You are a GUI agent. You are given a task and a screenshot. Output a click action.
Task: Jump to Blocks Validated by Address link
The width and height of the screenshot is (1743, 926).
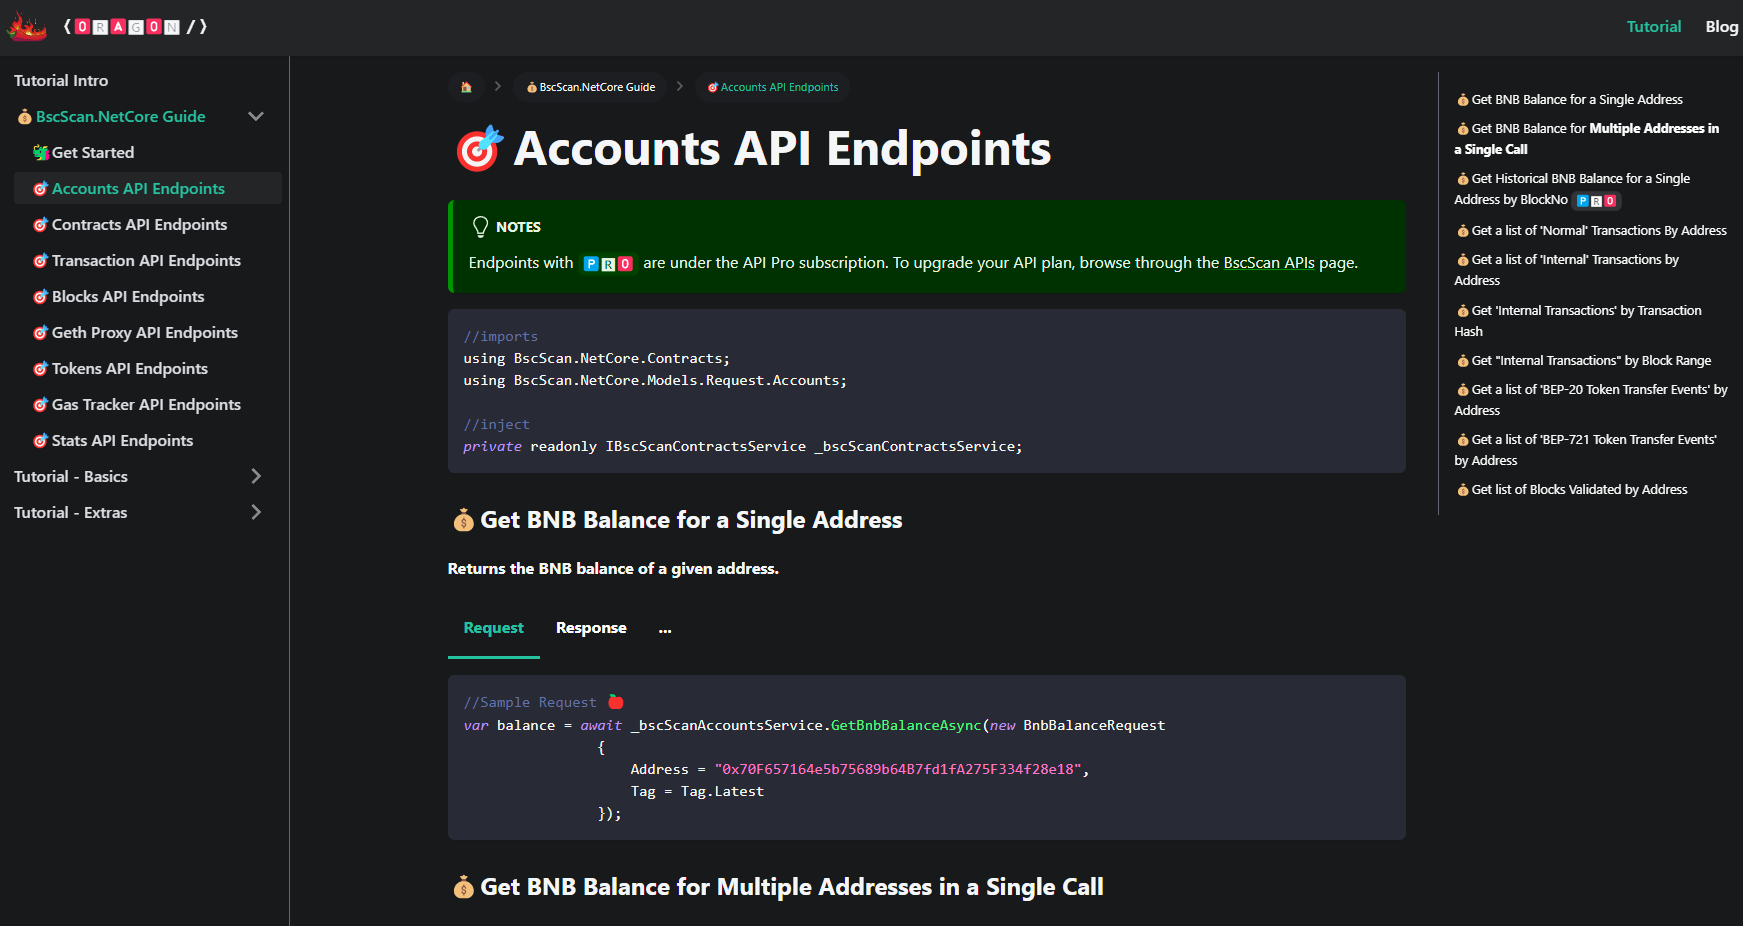[x=1571, y=489]
